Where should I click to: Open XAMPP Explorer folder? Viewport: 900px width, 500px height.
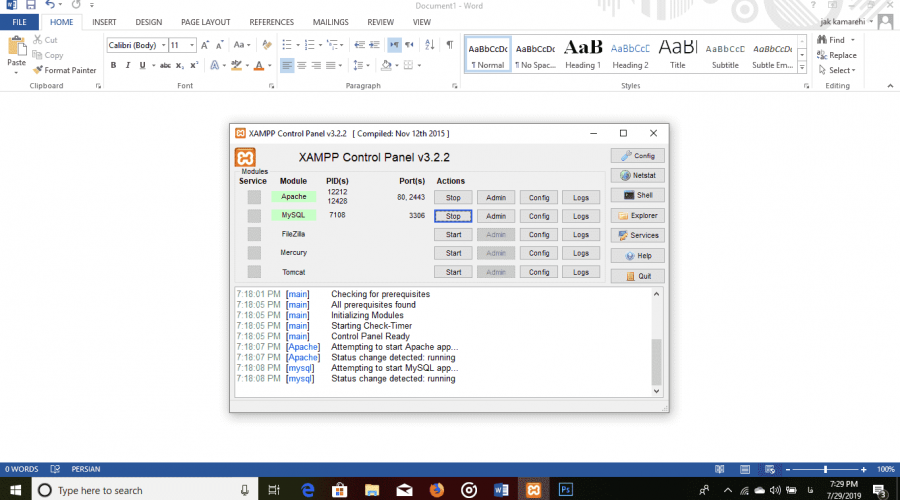[638, 216]
